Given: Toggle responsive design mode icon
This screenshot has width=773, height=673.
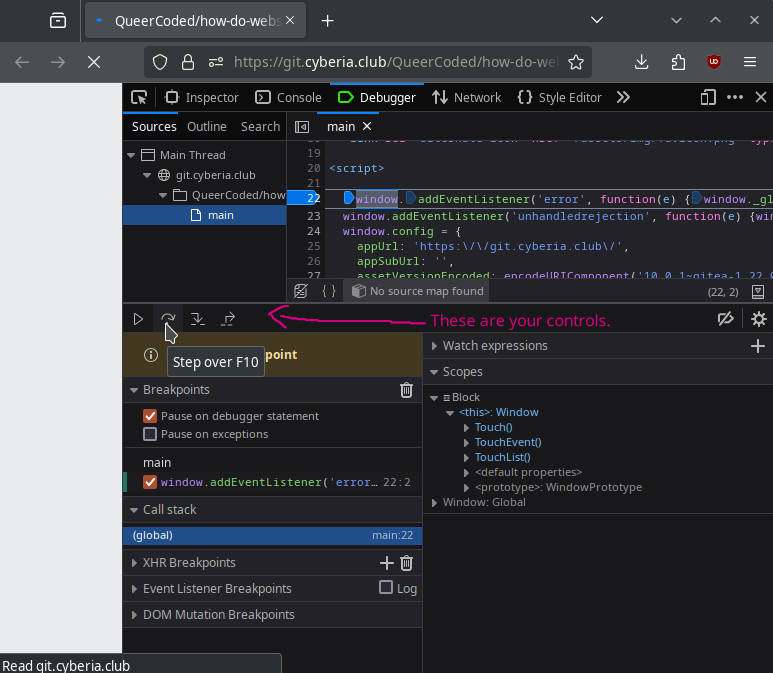Looking at the screenshot, I should (708, 98).
